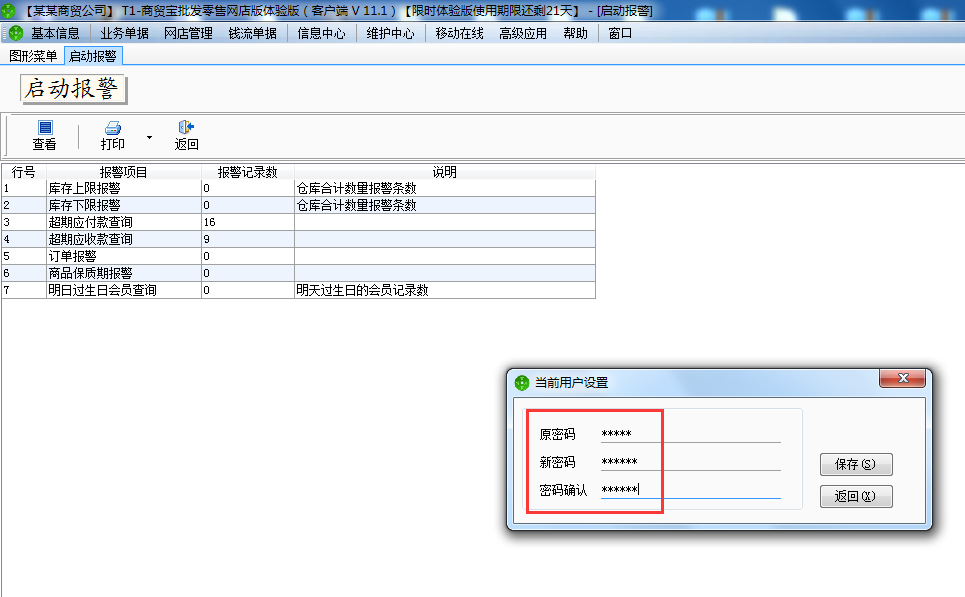Screen dimensions: 965x597
Task: Open the print options dropdown arrow
Action: coord(148,135)
